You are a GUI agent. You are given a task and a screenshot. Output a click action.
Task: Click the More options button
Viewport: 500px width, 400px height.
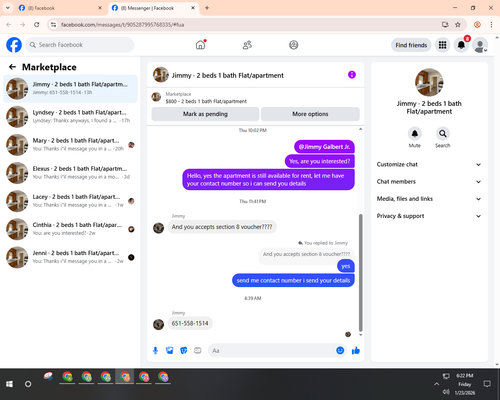click(x=310, y=114)
